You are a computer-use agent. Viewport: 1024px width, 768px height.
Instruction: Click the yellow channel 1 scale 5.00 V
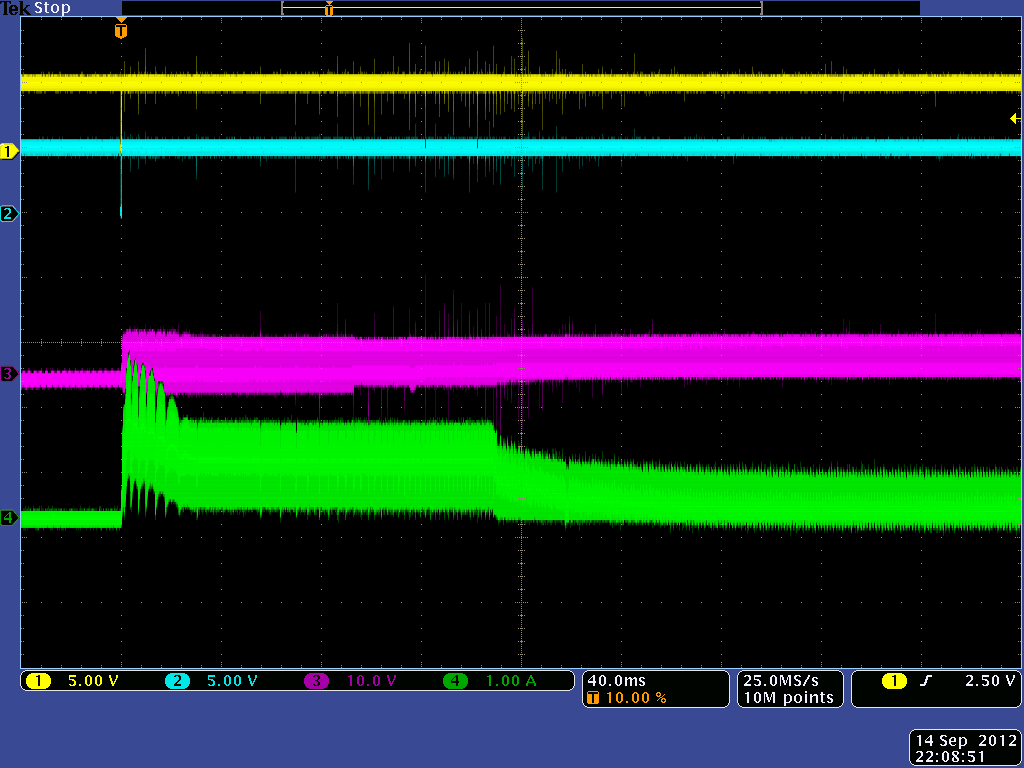[93, 681]
